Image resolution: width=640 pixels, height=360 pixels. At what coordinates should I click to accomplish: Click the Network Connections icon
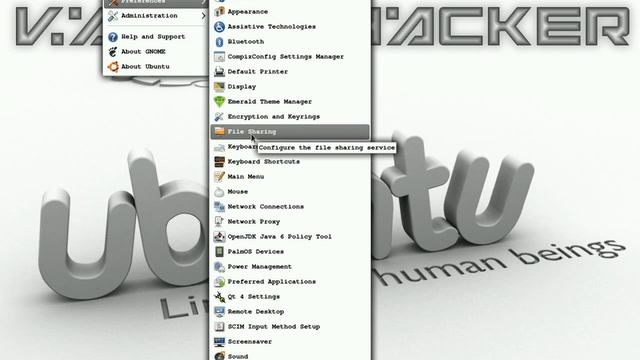tap(219, 207)
